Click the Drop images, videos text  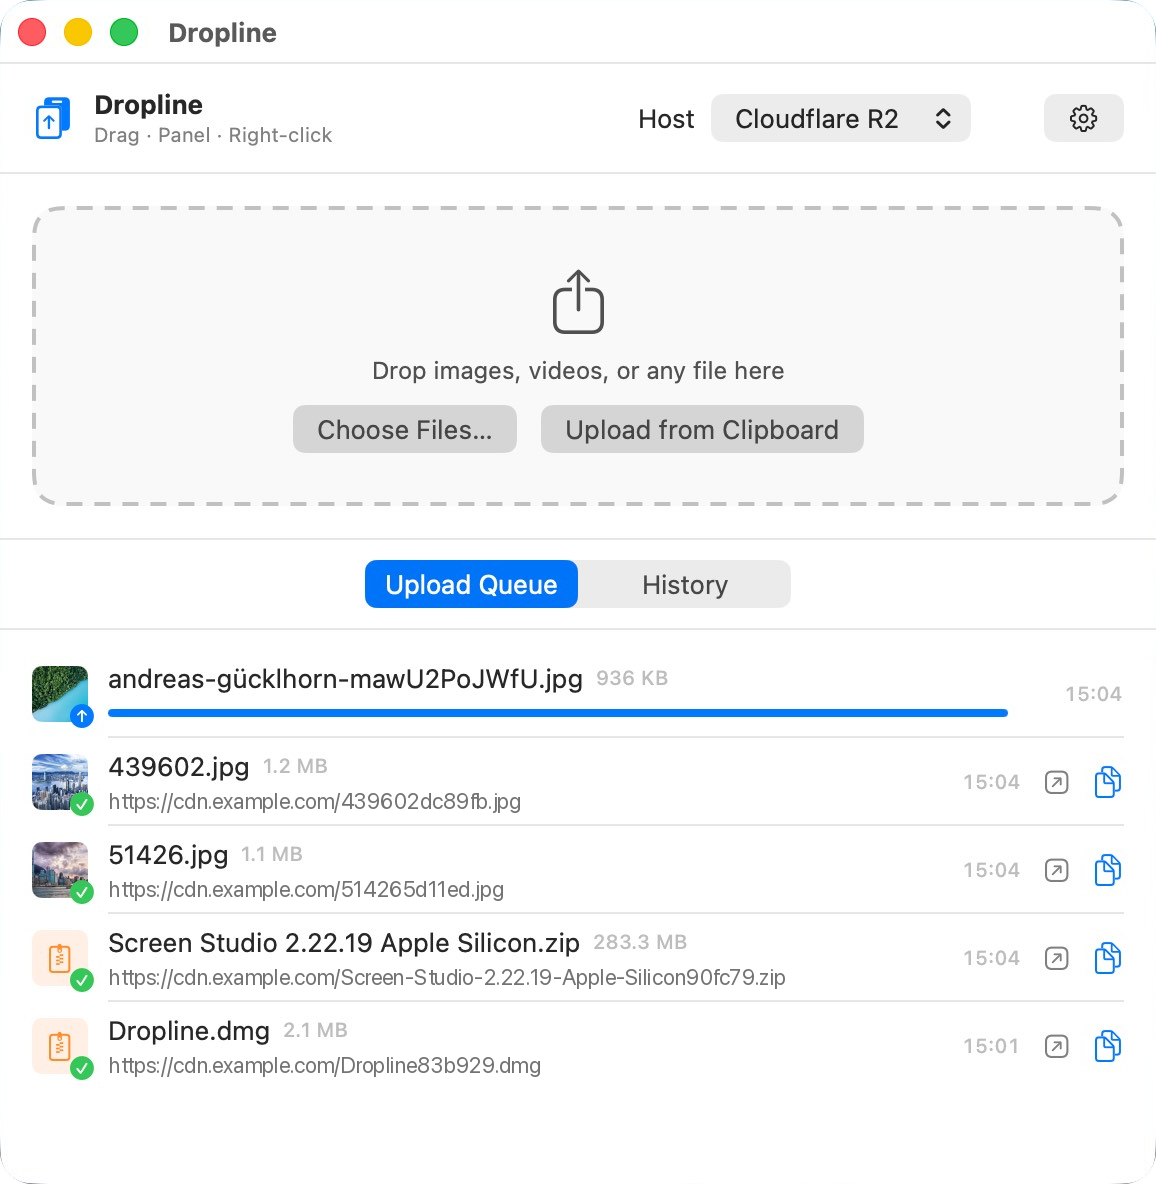(578, 371)
